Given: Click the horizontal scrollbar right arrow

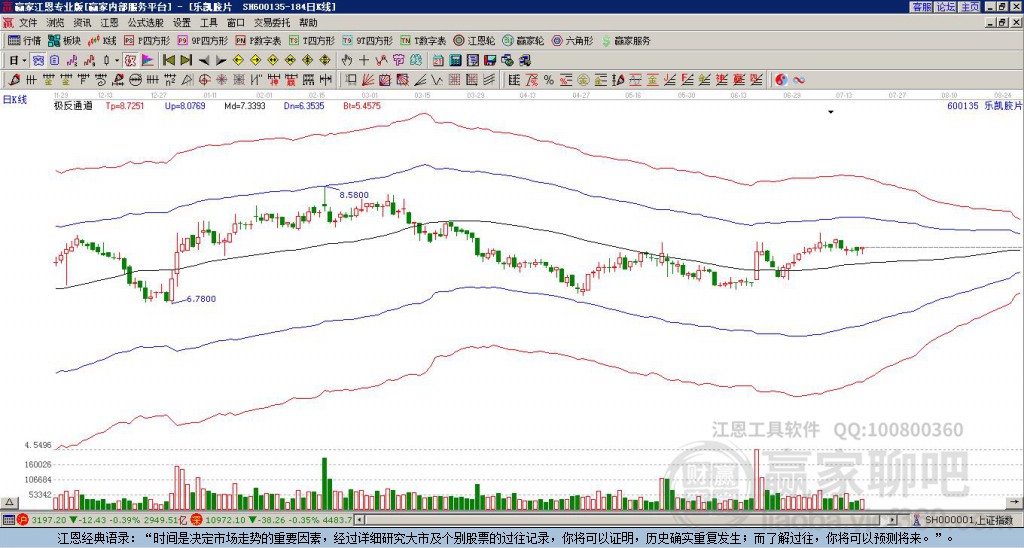Looking at the screenshot, I should pyautogui.click(x=893, y=520).
